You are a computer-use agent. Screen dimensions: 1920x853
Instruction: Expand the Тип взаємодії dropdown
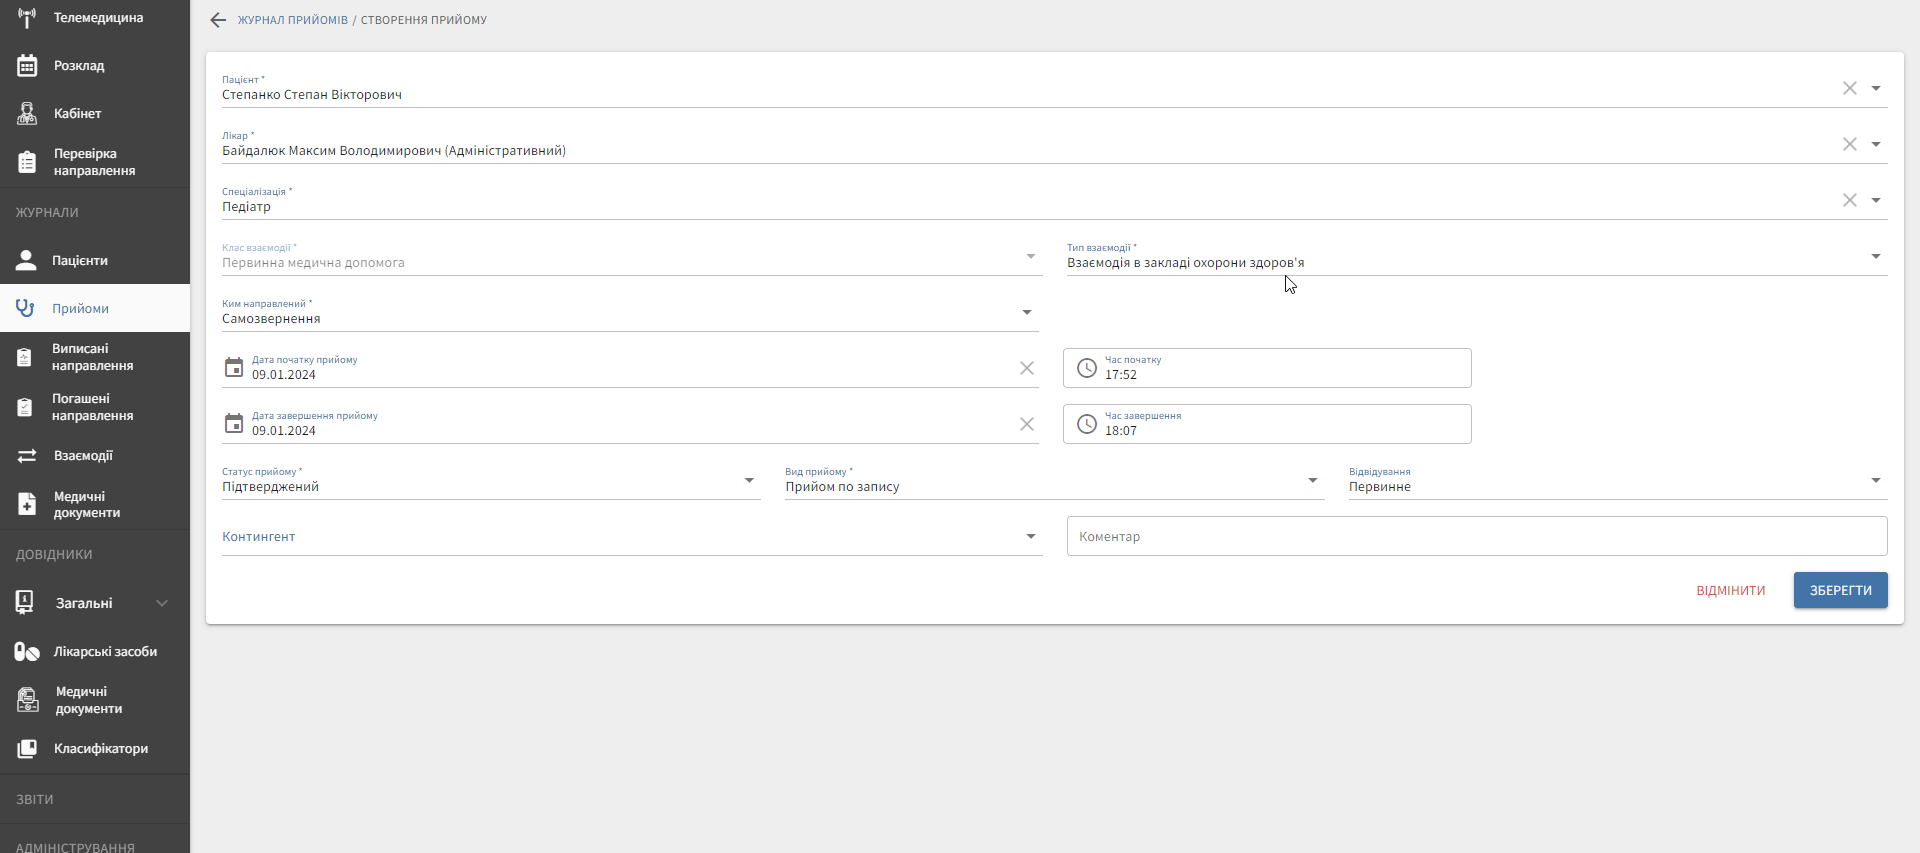click(1875, 257)
